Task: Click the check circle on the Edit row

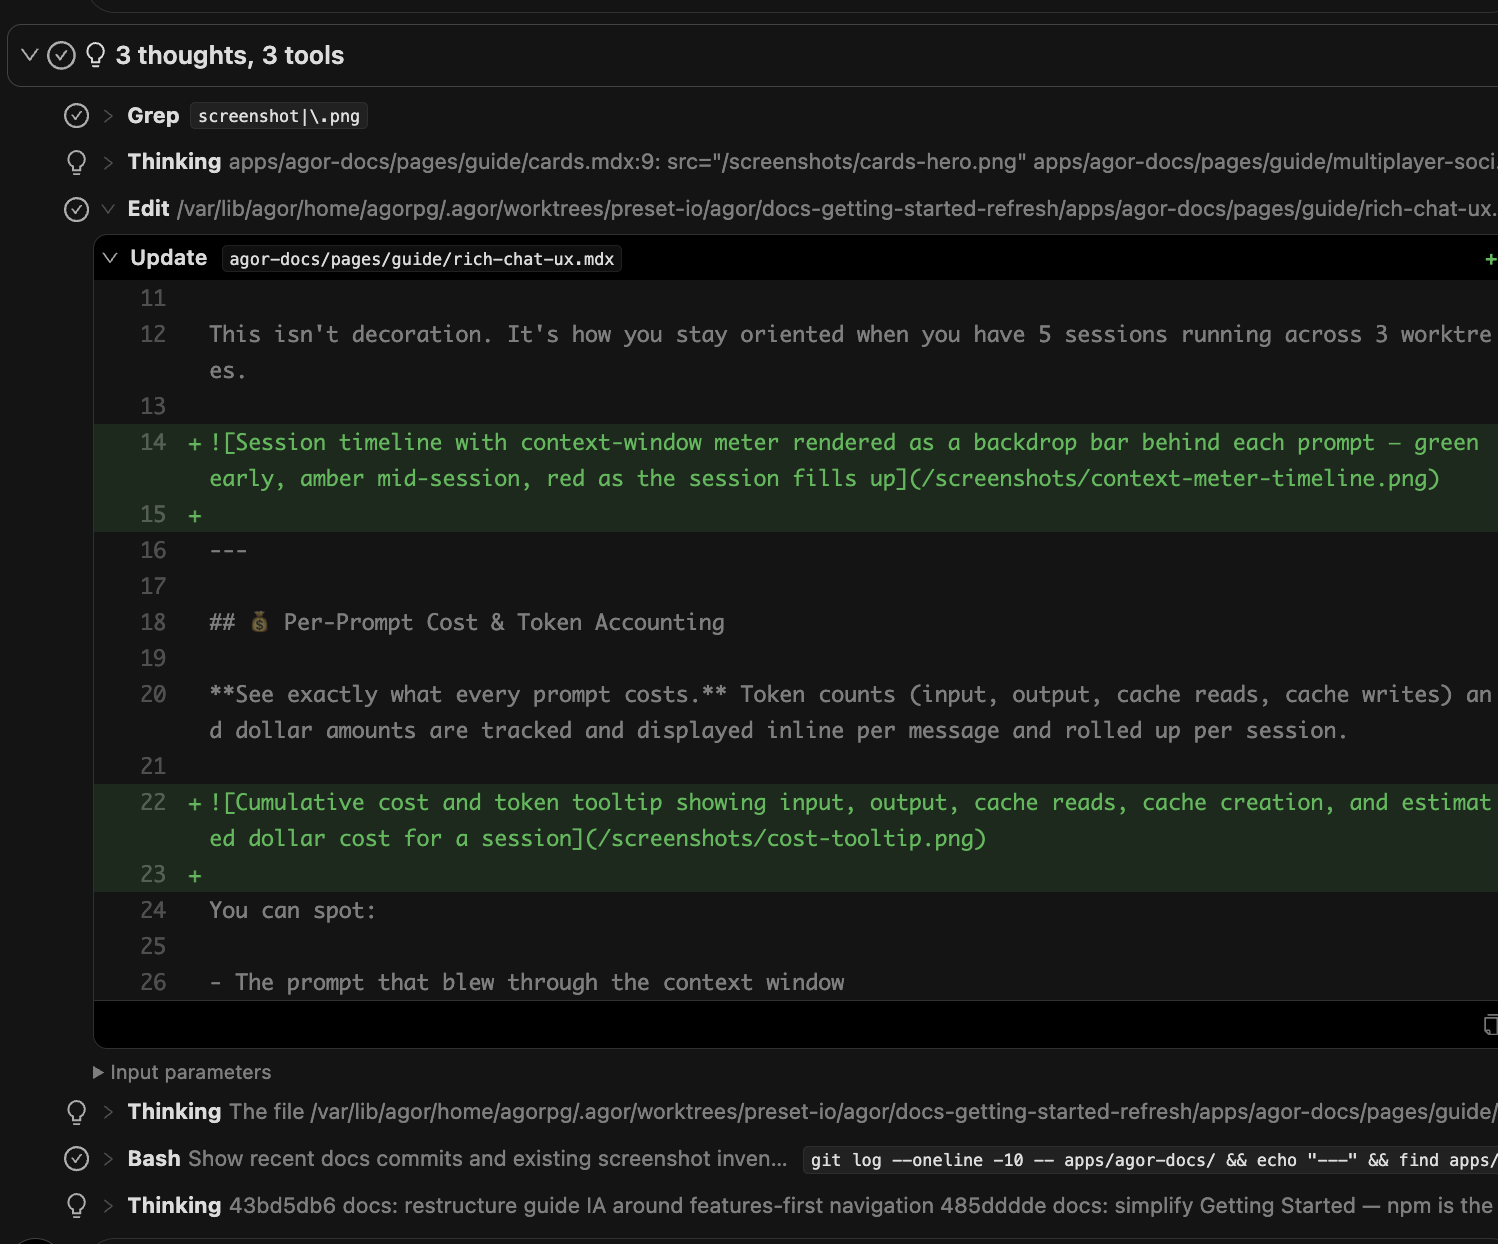Action: (77, 209)
